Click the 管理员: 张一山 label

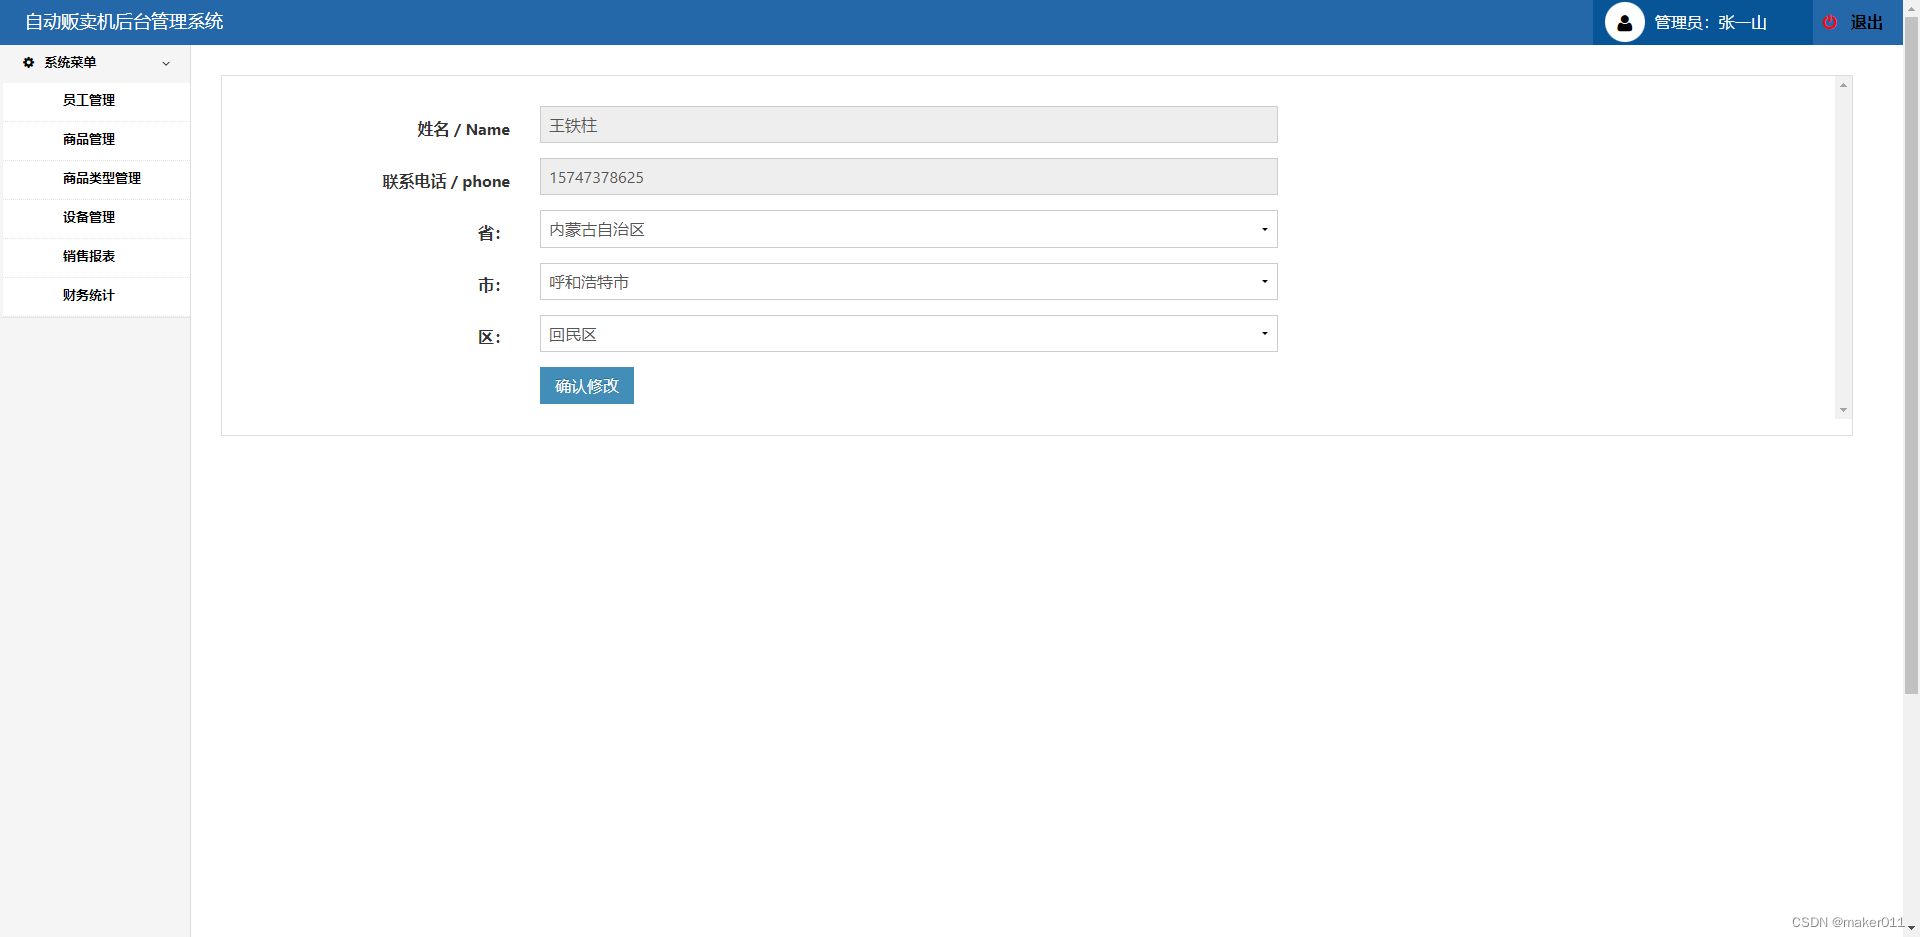coord(1710,22)
